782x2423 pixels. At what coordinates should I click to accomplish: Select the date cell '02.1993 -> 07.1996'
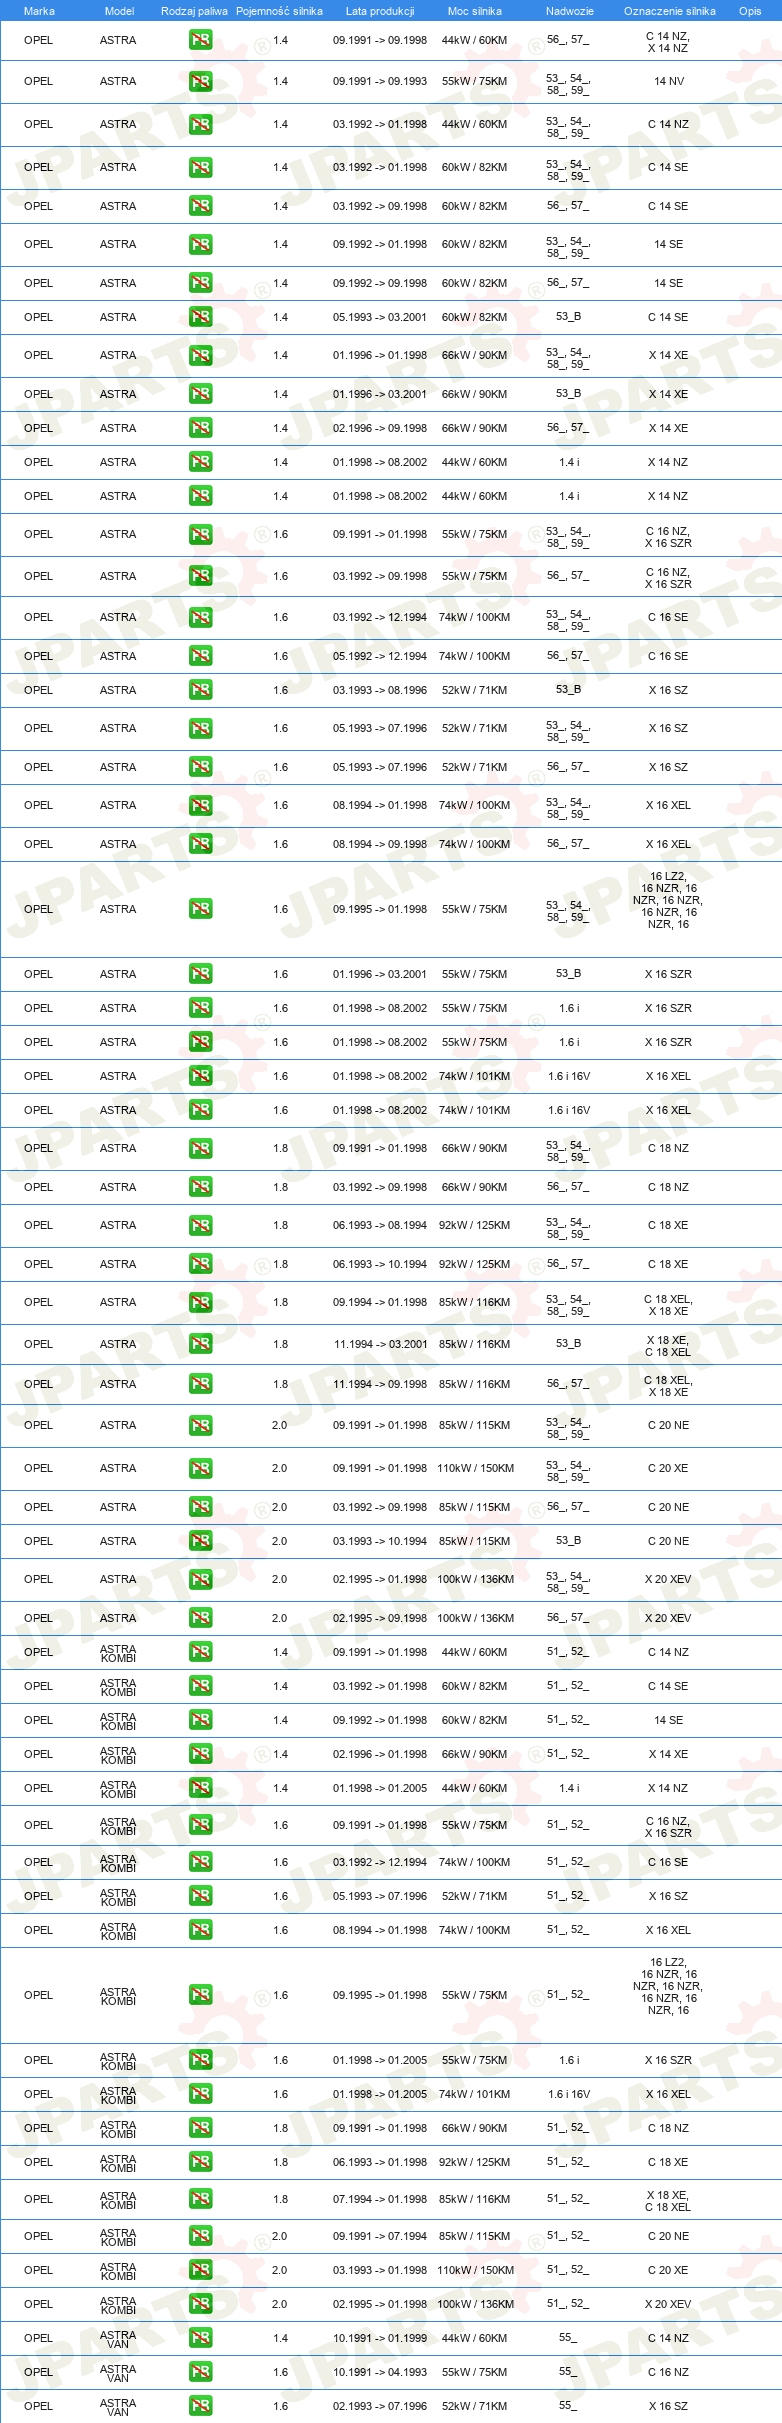tap(380, 2406)
